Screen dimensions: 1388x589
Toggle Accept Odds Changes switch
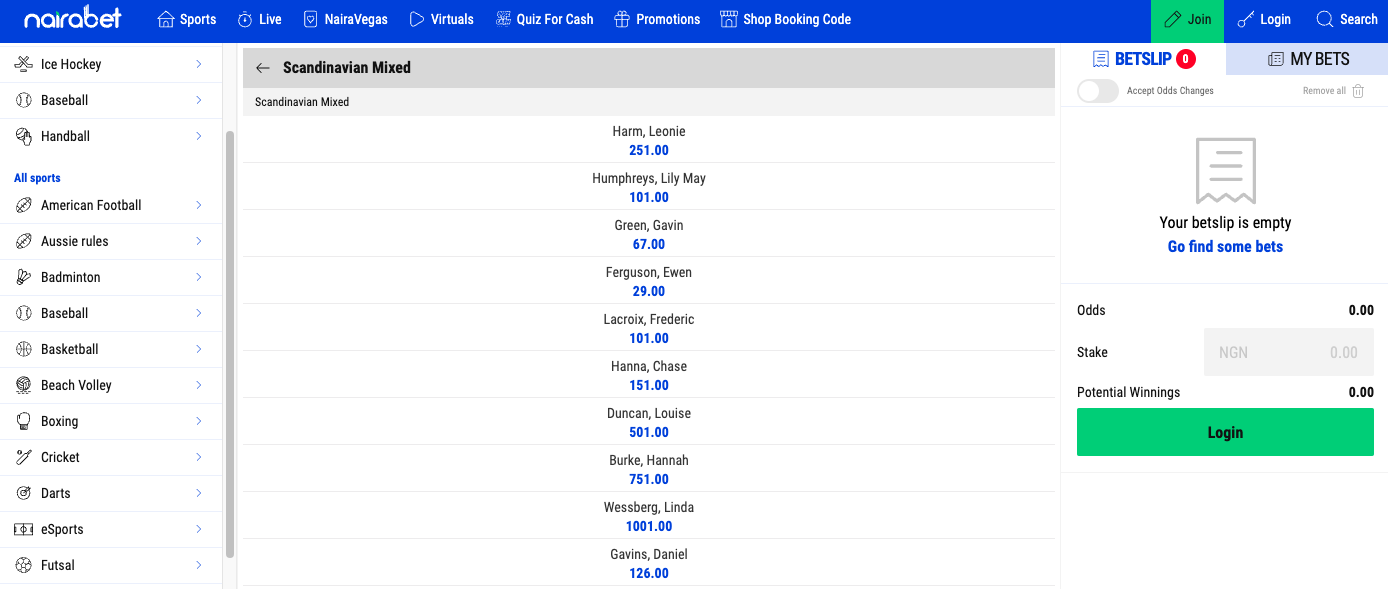[x=1097, y=91]
